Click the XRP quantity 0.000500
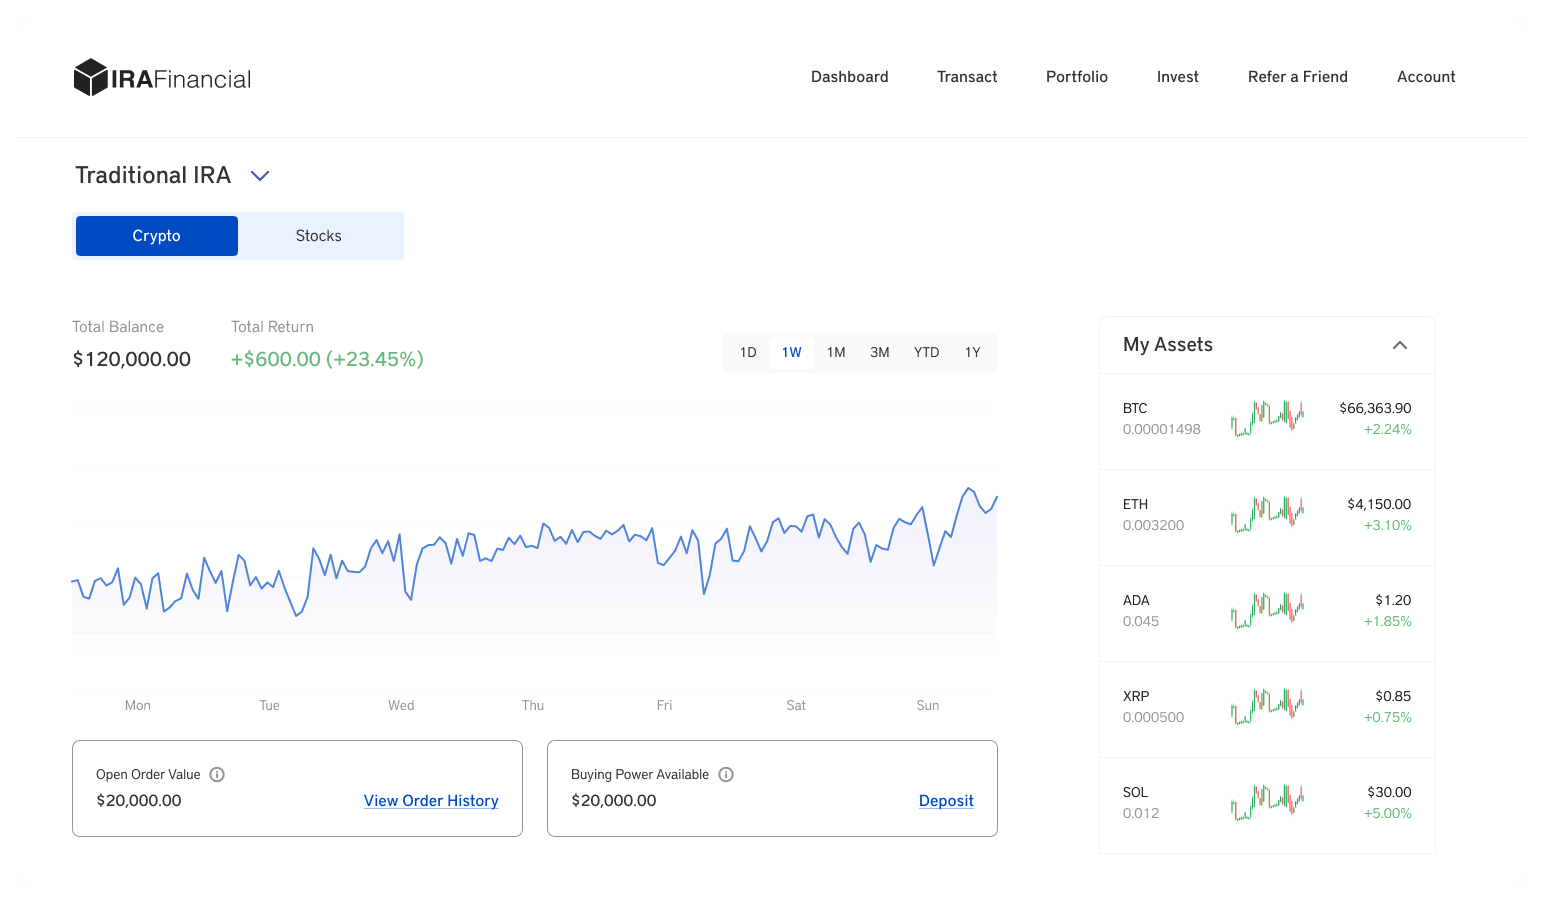Viewport: 1544px width, 903px height. (1153, 717)
